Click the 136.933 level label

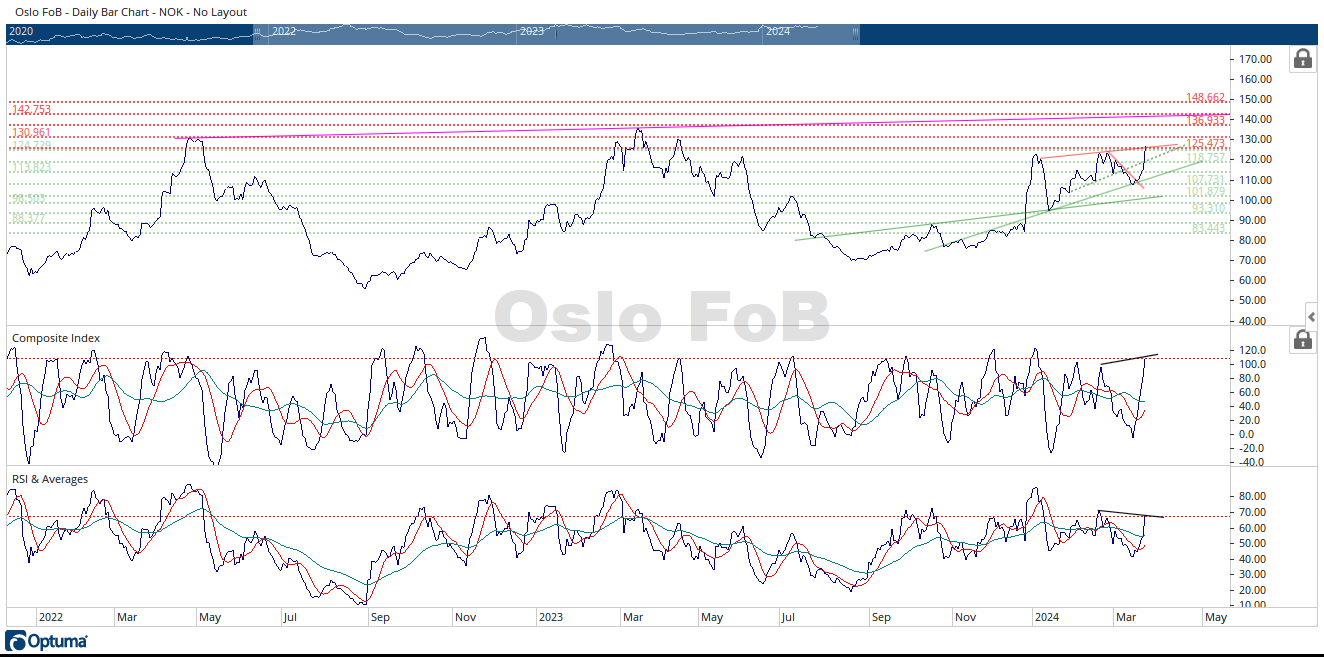[1206, 120]
